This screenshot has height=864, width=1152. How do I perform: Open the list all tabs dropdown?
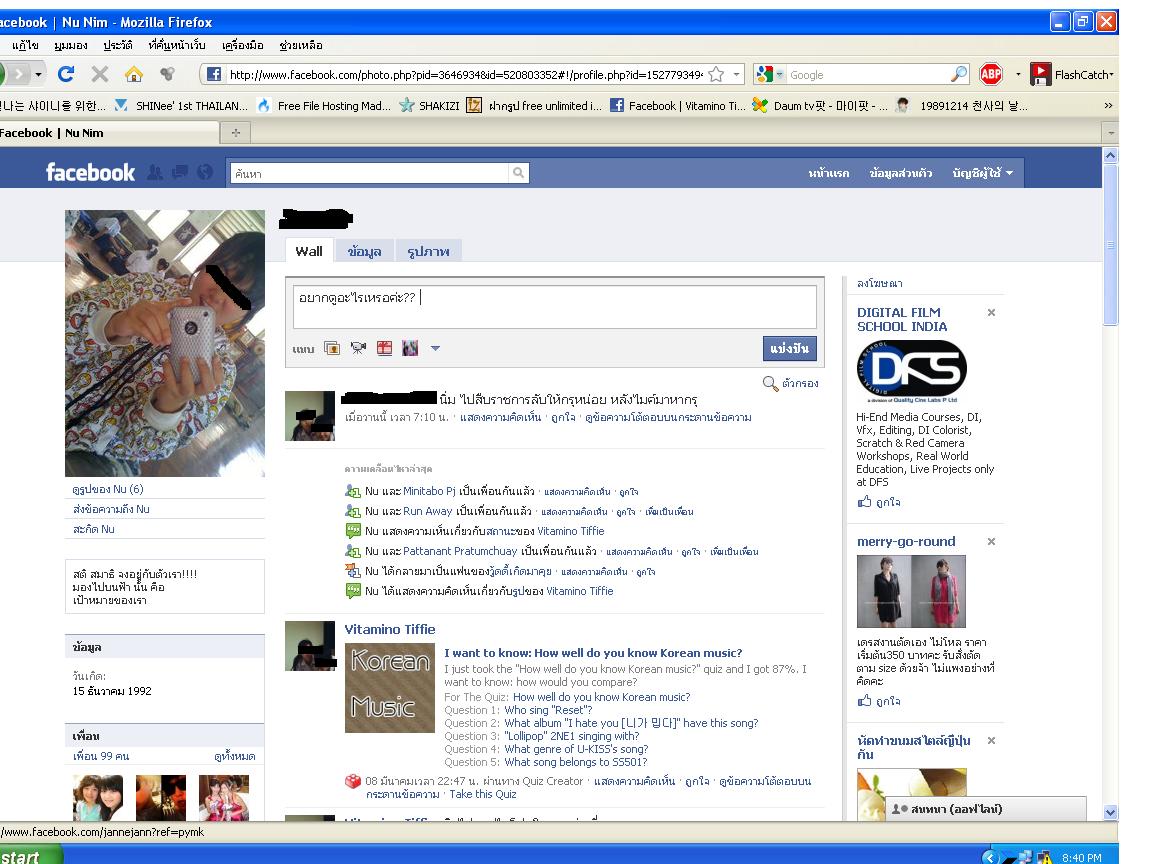[1111, 133]
